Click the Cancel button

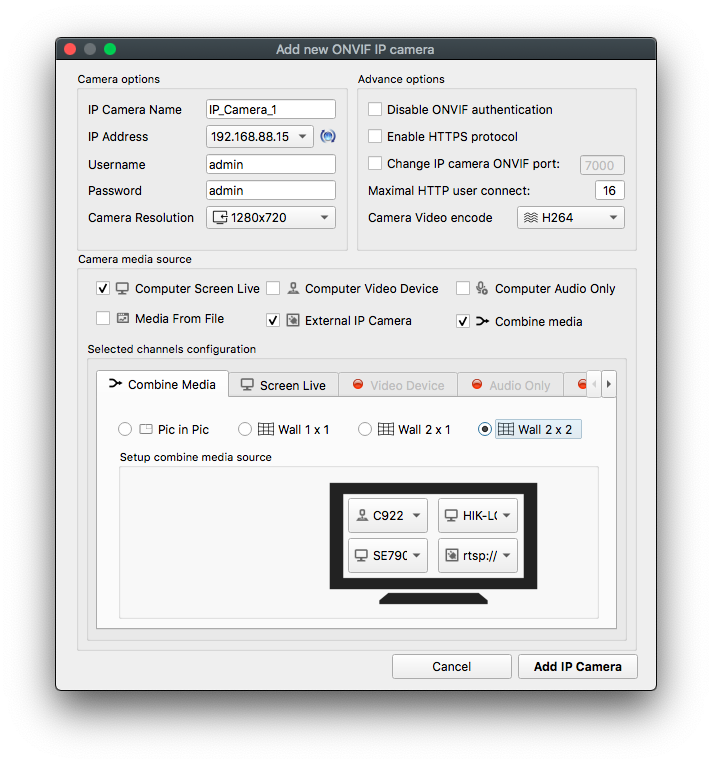(x=451, y=667)
